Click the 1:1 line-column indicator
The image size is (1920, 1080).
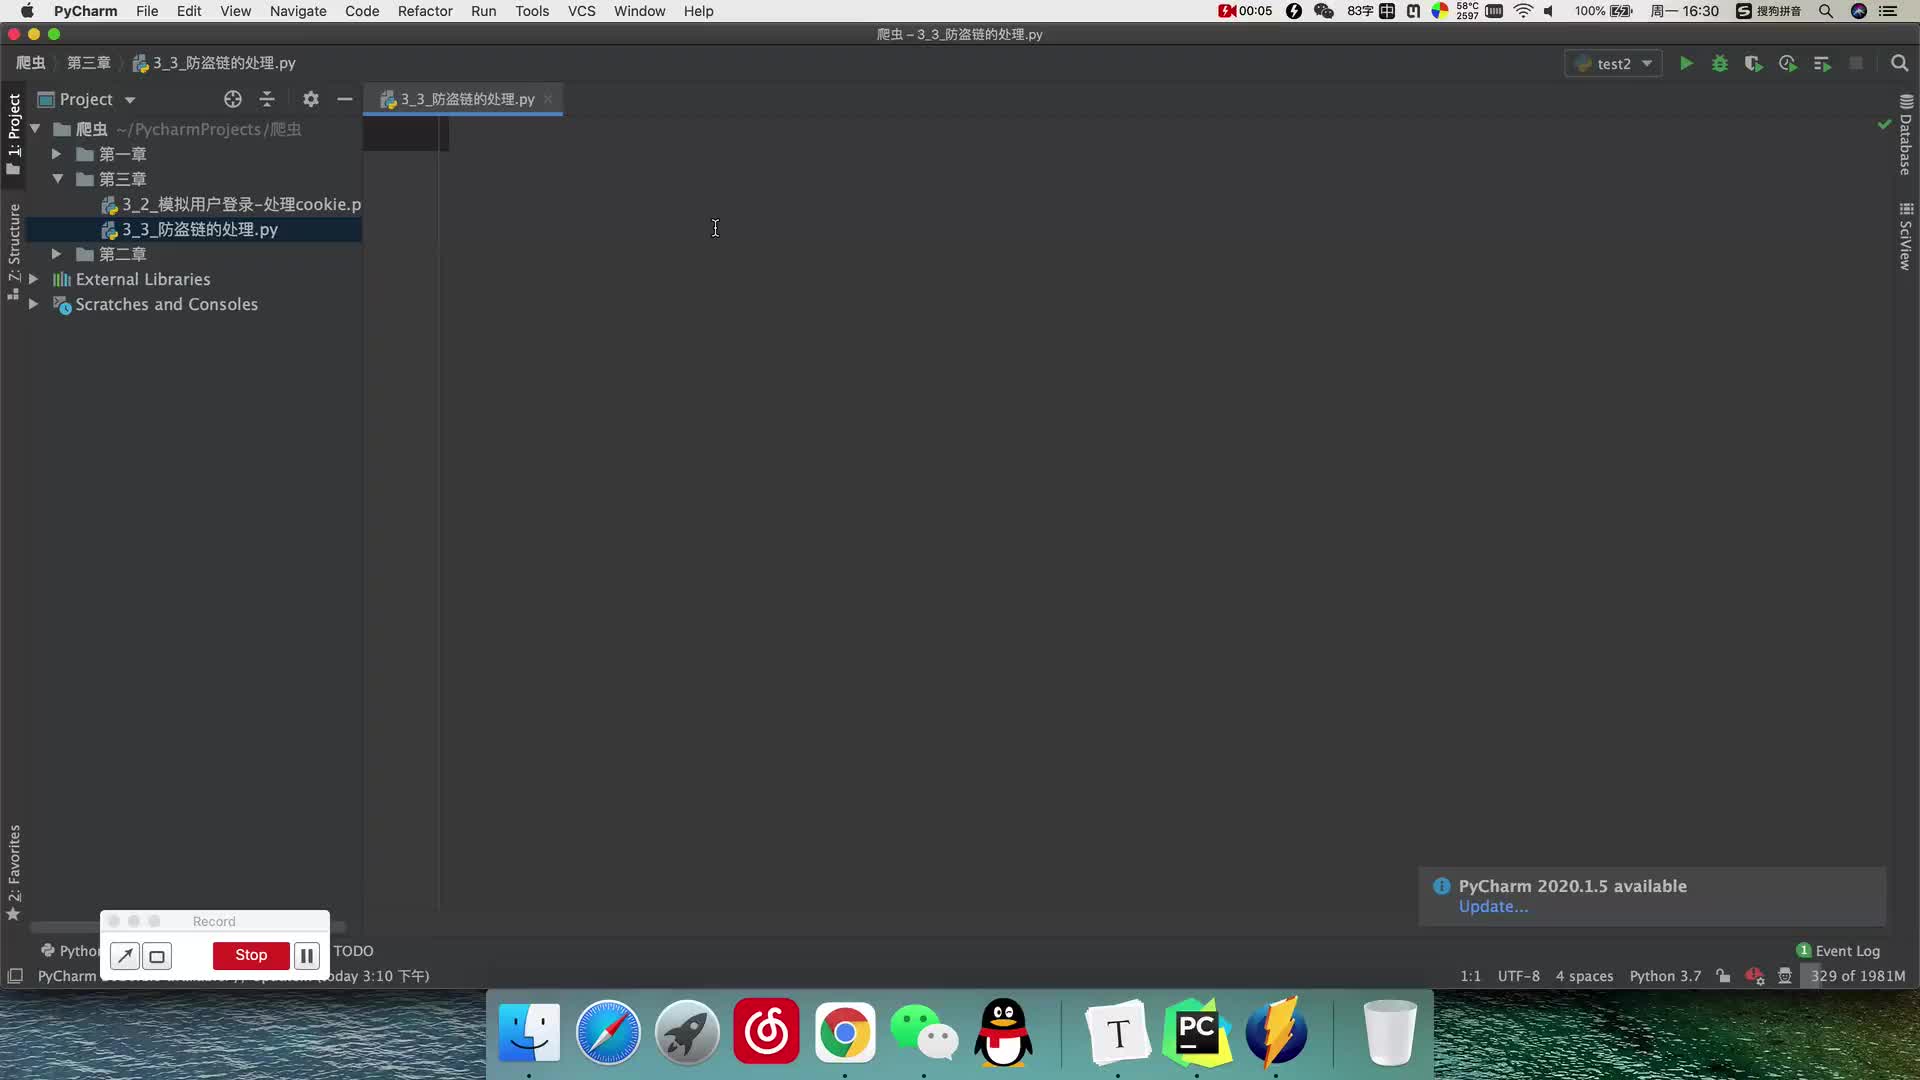tap(1470, 976)
